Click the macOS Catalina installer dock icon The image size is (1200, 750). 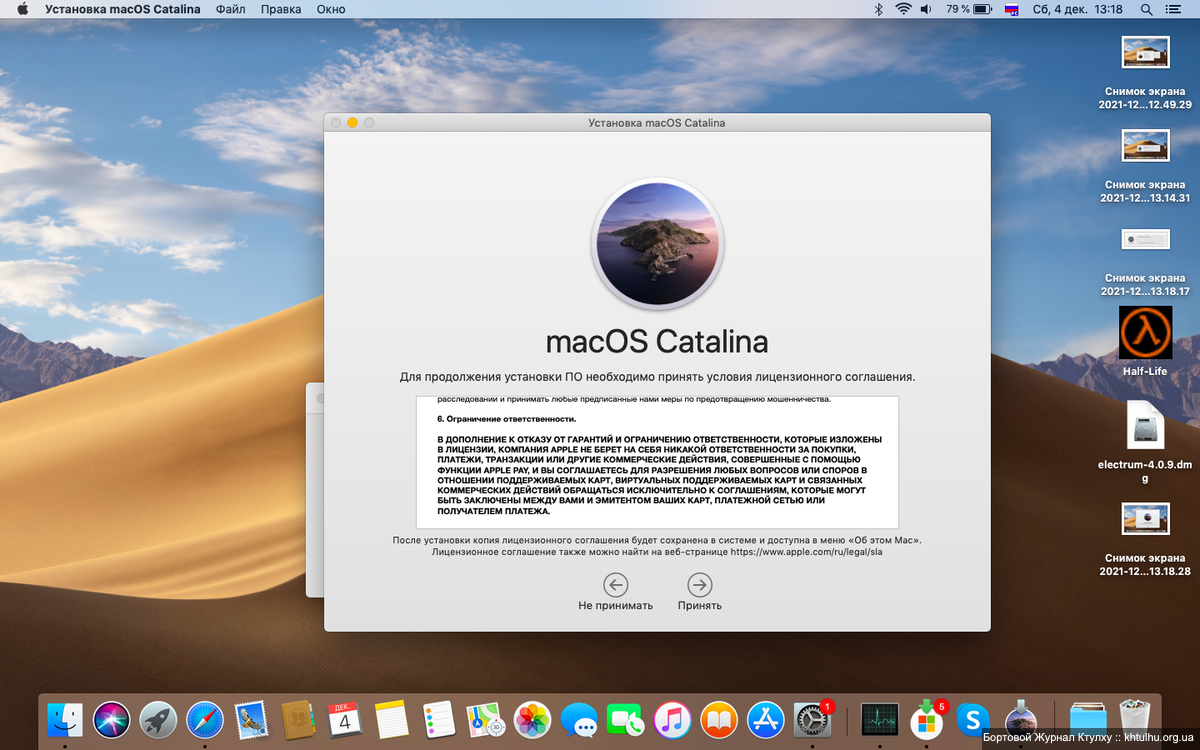coord(1020,719)
